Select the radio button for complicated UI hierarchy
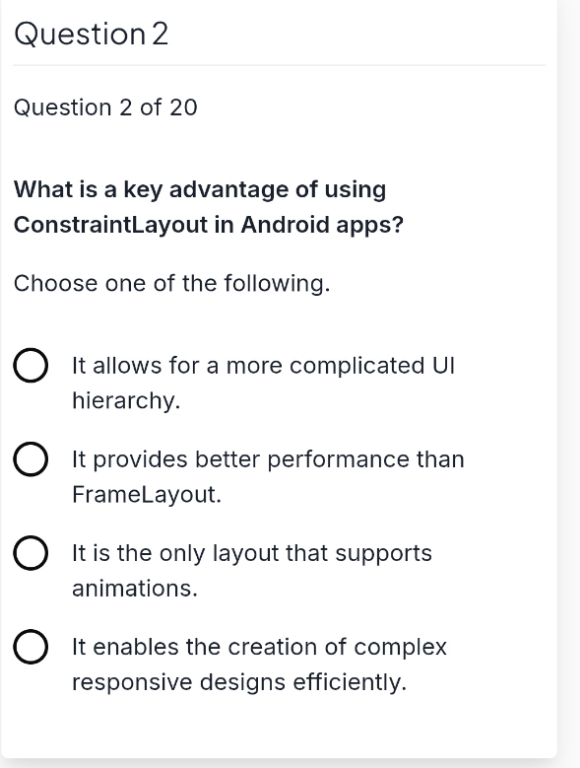The width and height of the screenshot is (580, 768). click(30, 365)
